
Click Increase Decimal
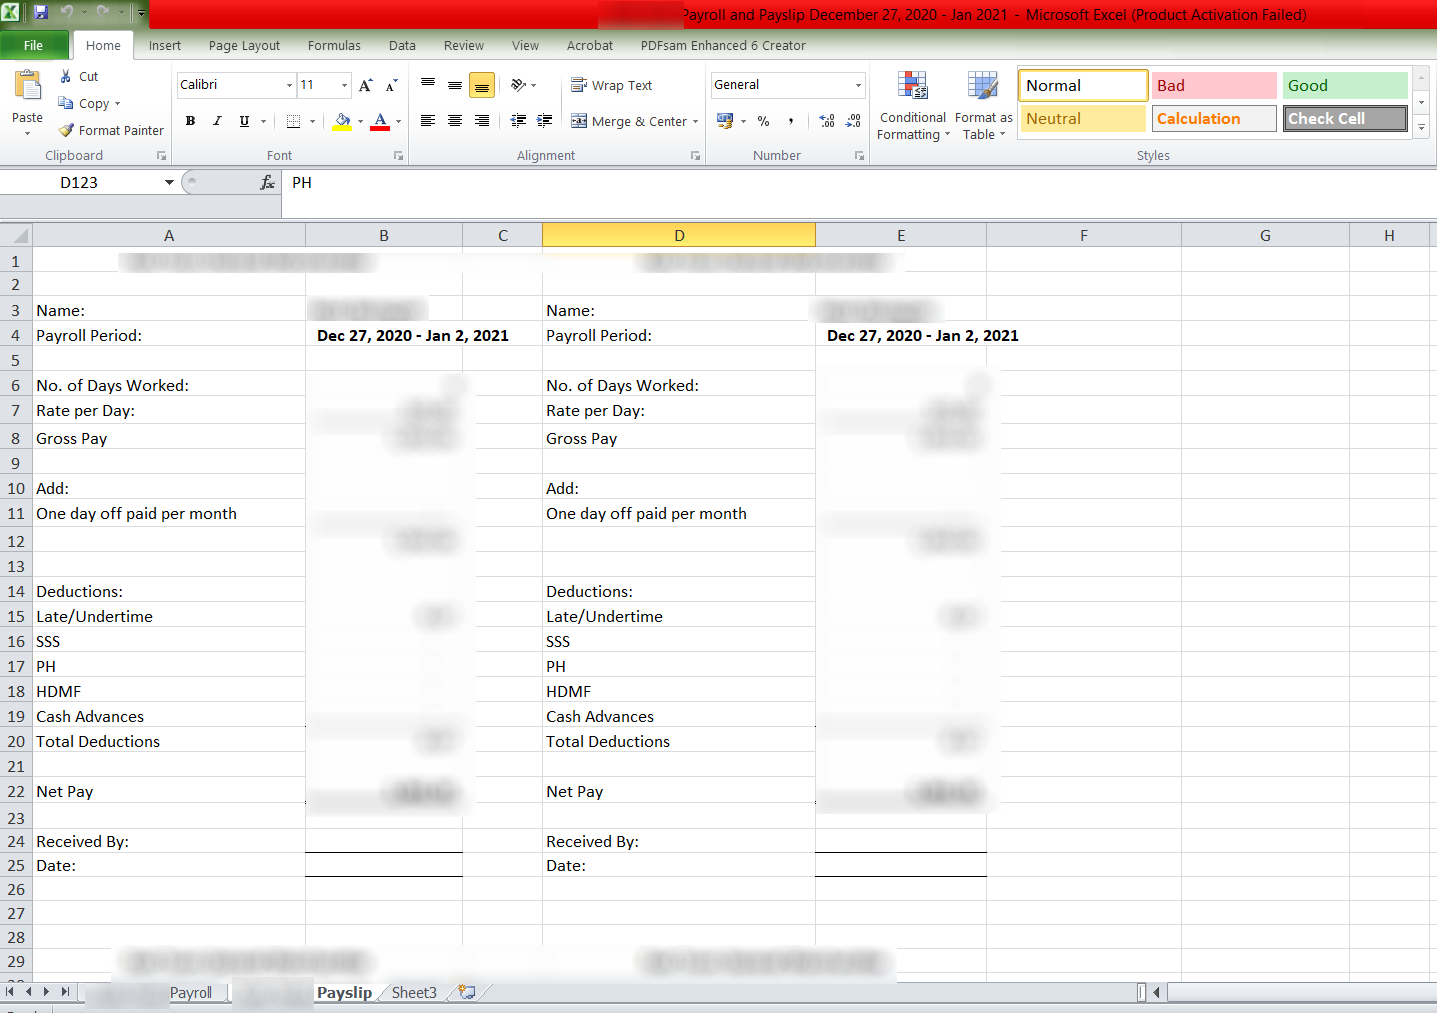tap(827, 121)
